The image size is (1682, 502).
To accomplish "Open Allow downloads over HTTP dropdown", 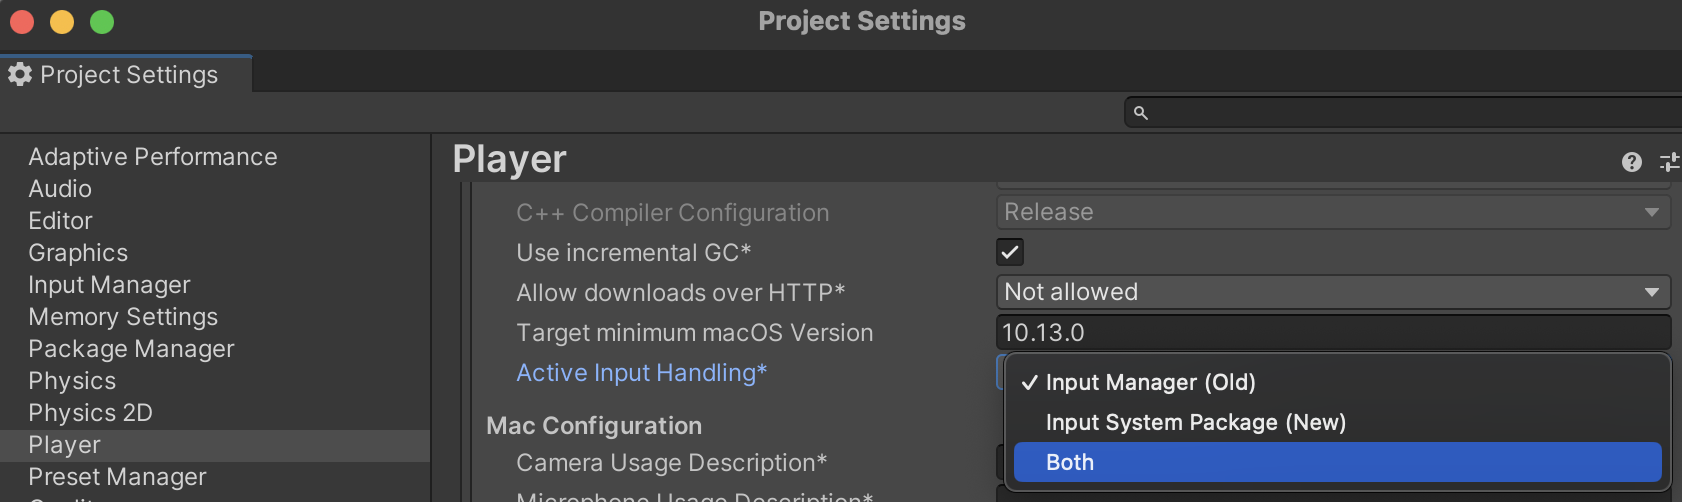I will coord(1333,292).
